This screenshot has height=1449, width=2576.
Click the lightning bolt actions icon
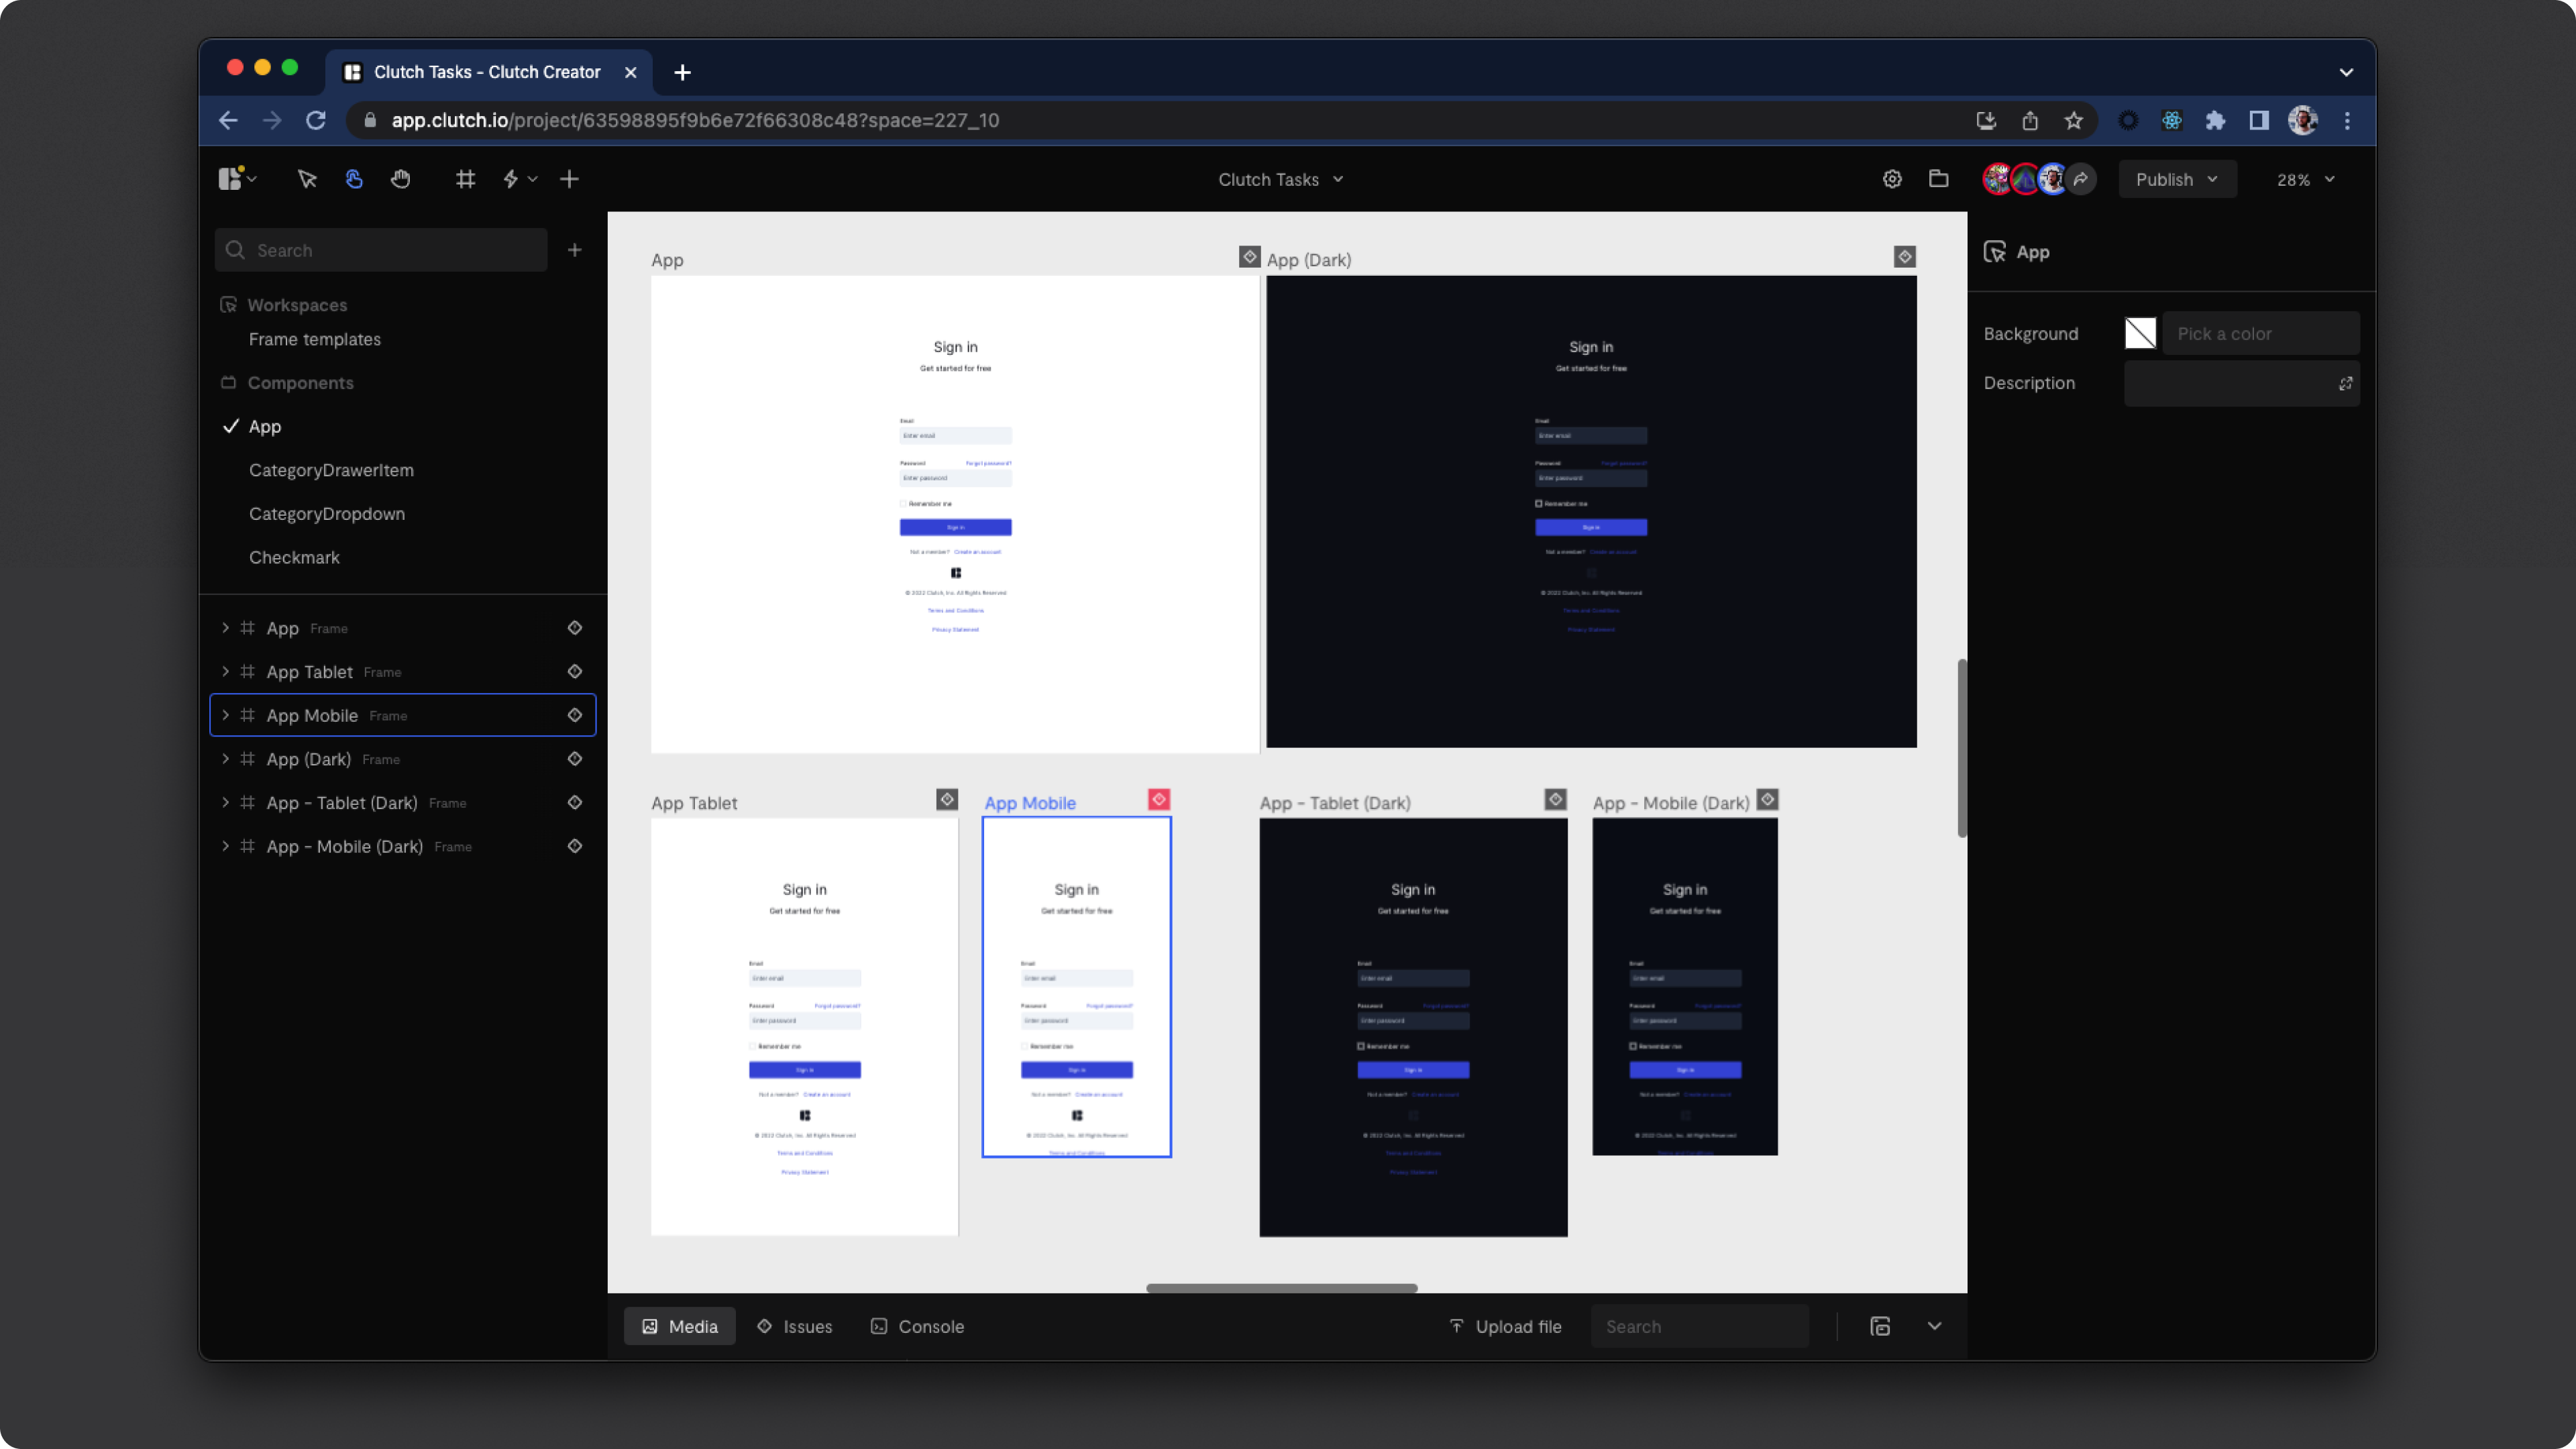click(511, 179)
